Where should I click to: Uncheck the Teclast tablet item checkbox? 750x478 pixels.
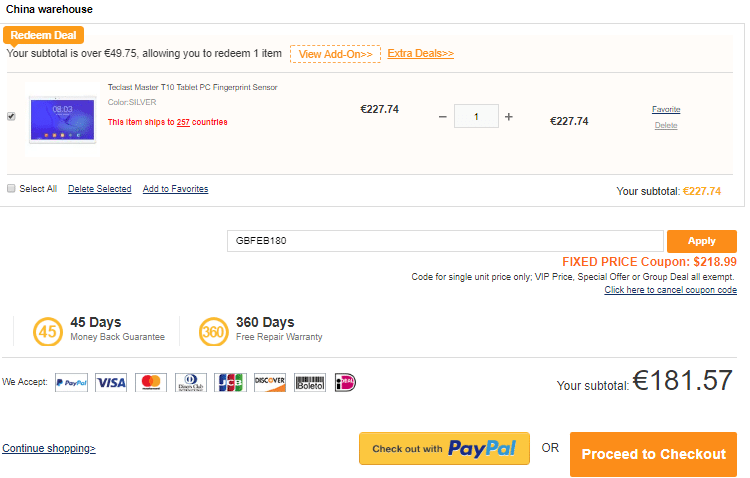pyautogui.click(x=11, y=116)
